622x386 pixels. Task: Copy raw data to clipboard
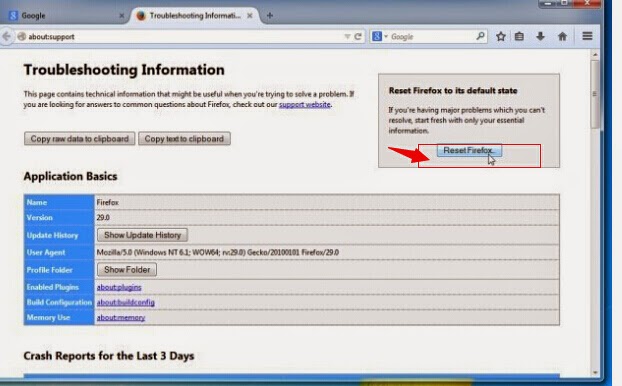click(x=79, y=139)
